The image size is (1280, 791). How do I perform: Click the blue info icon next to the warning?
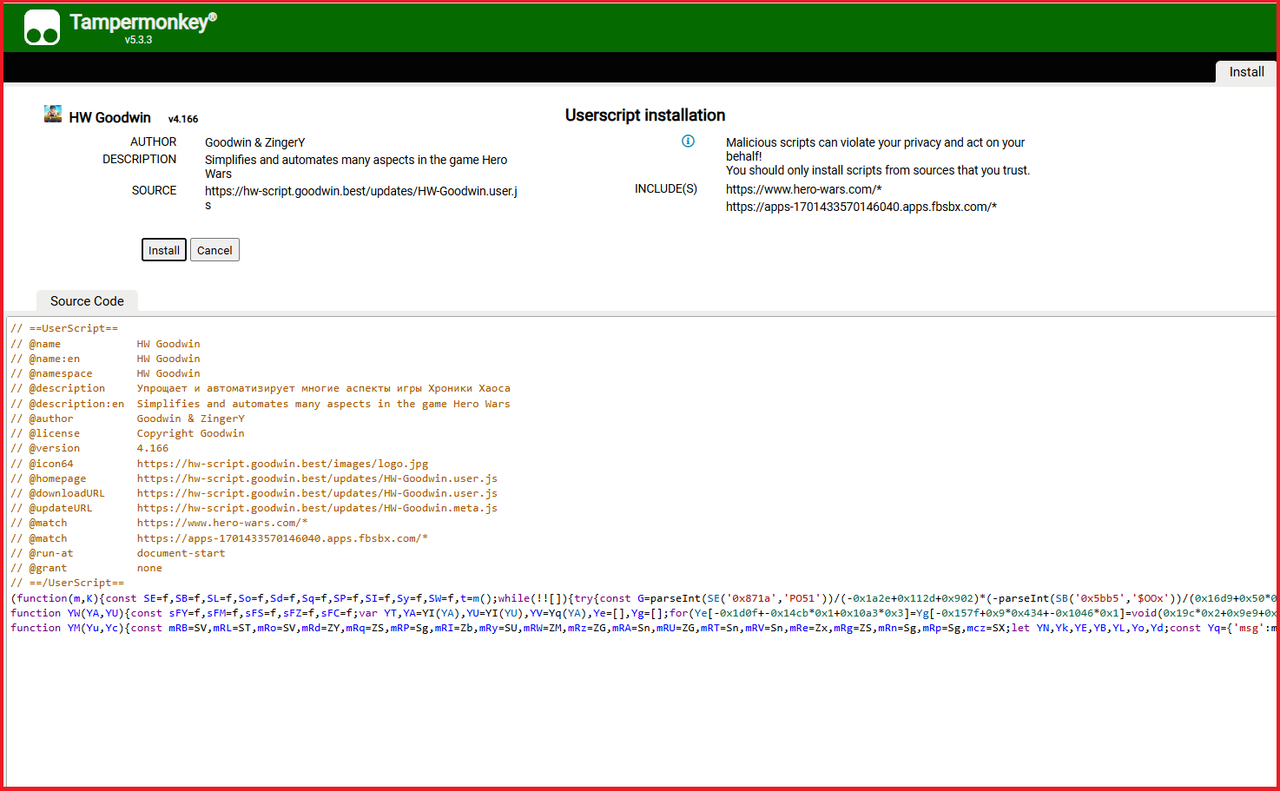coord(688,141)
